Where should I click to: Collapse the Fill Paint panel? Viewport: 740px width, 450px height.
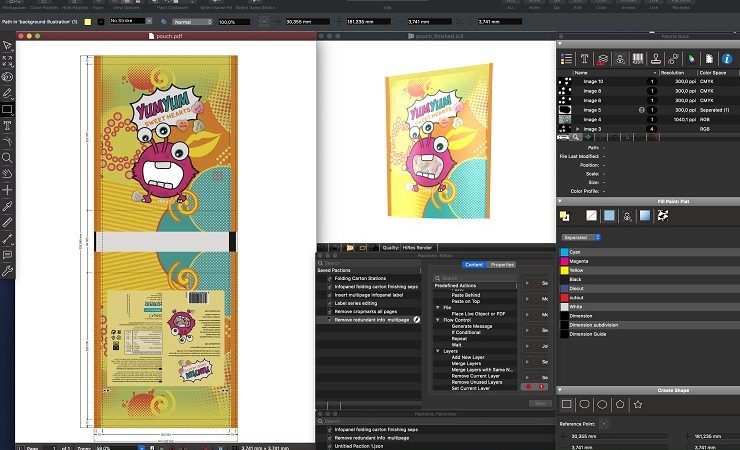click(x=560, y=201)
